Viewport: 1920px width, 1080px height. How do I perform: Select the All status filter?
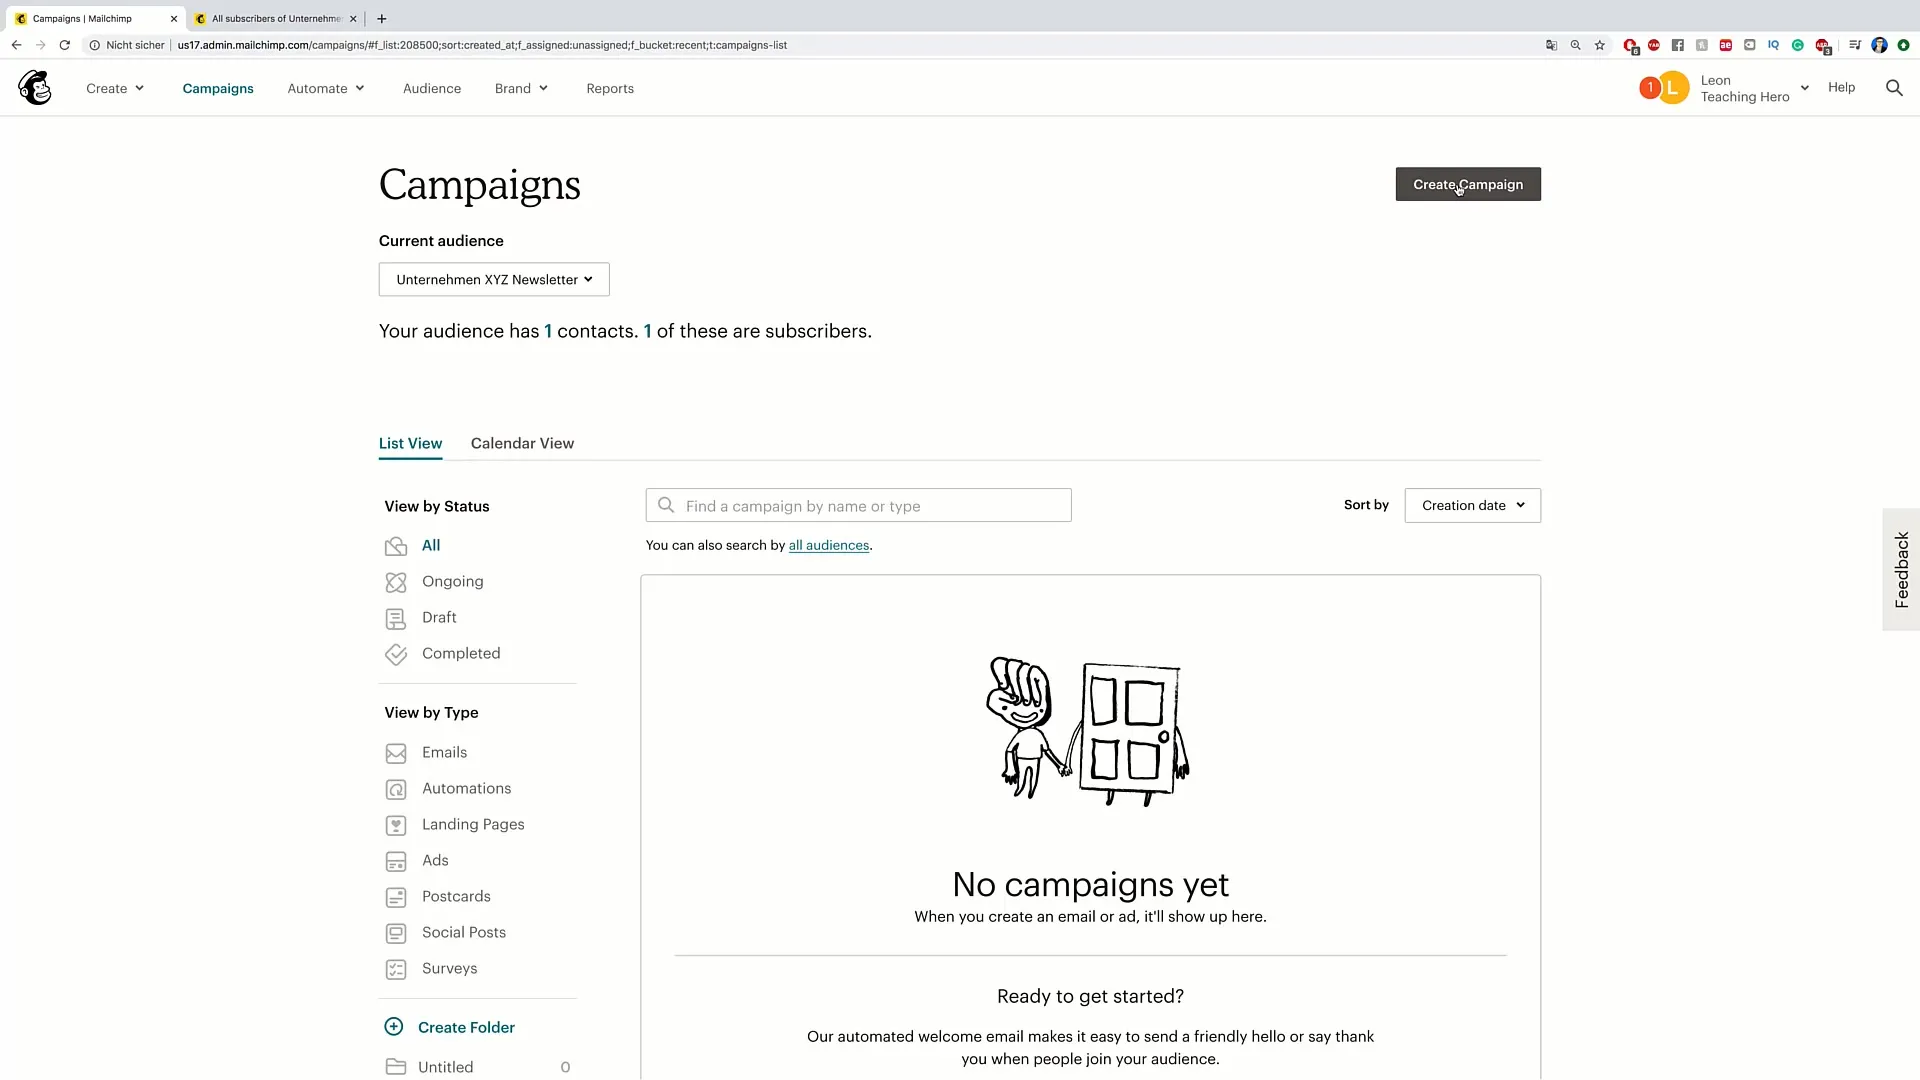coord(431,545)
